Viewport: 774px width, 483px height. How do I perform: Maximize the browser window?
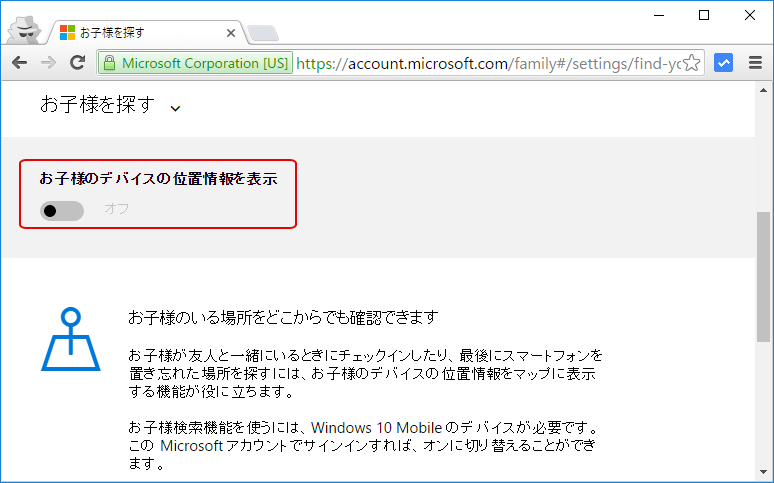[x=704, y=16]
